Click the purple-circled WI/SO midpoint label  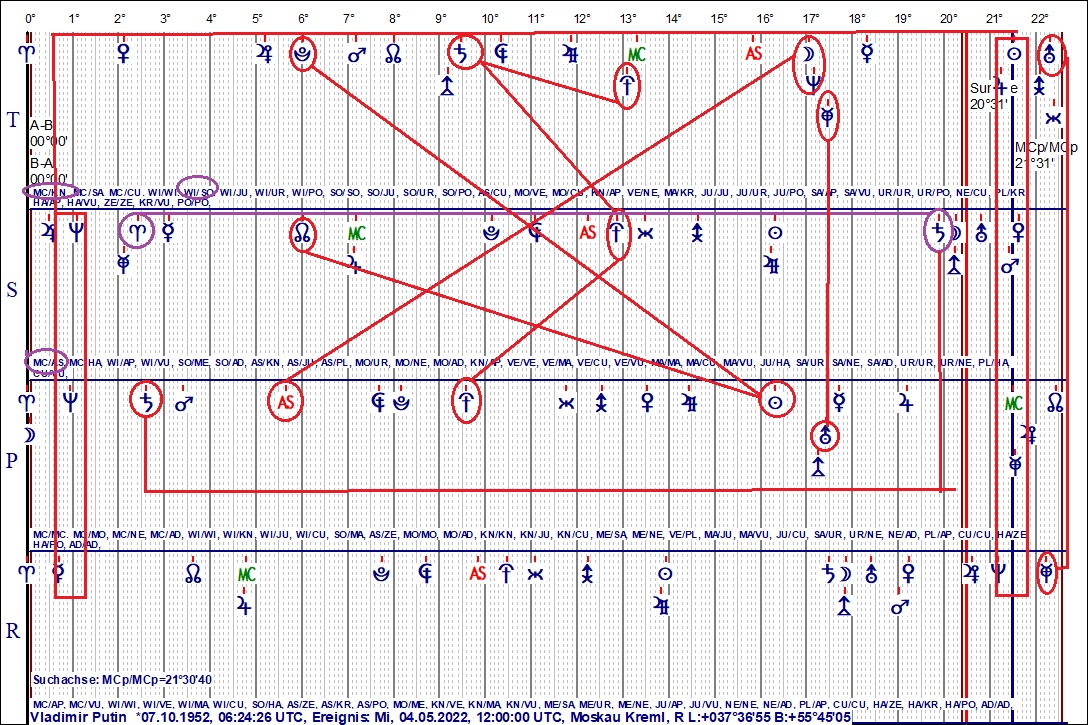(197, 190)
